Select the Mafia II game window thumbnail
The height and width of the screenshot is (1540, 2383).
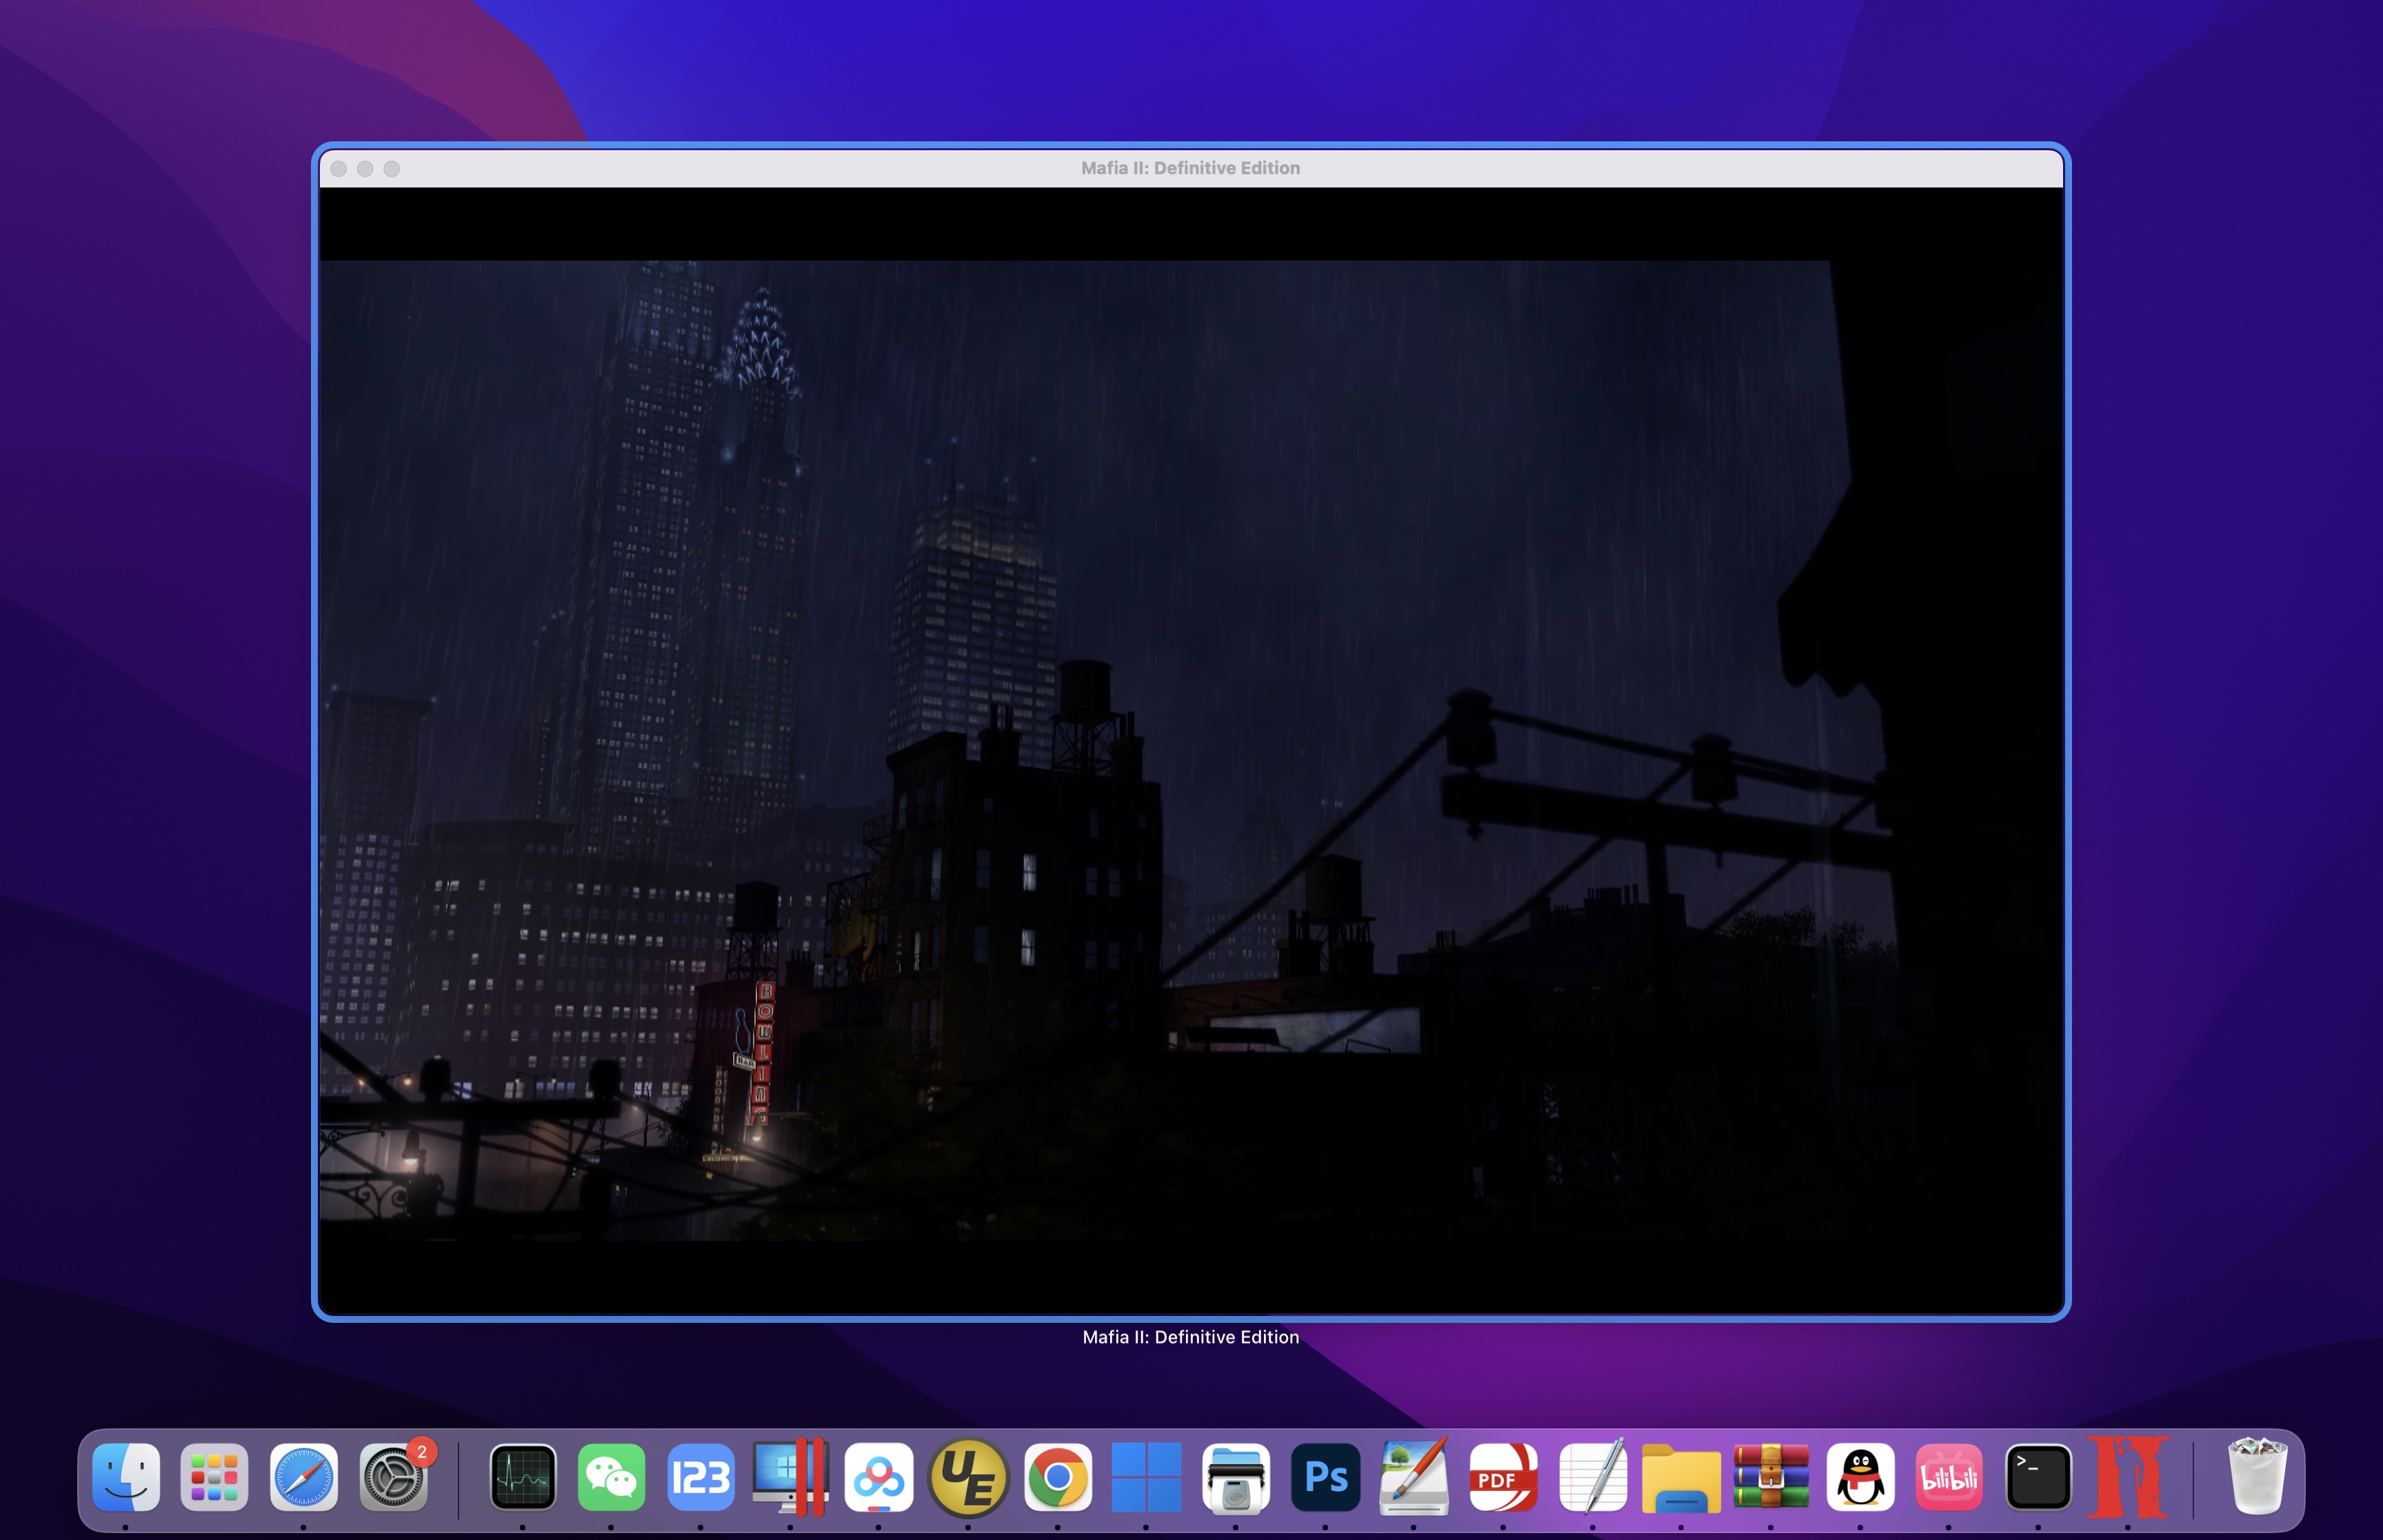pos(1191,731)
